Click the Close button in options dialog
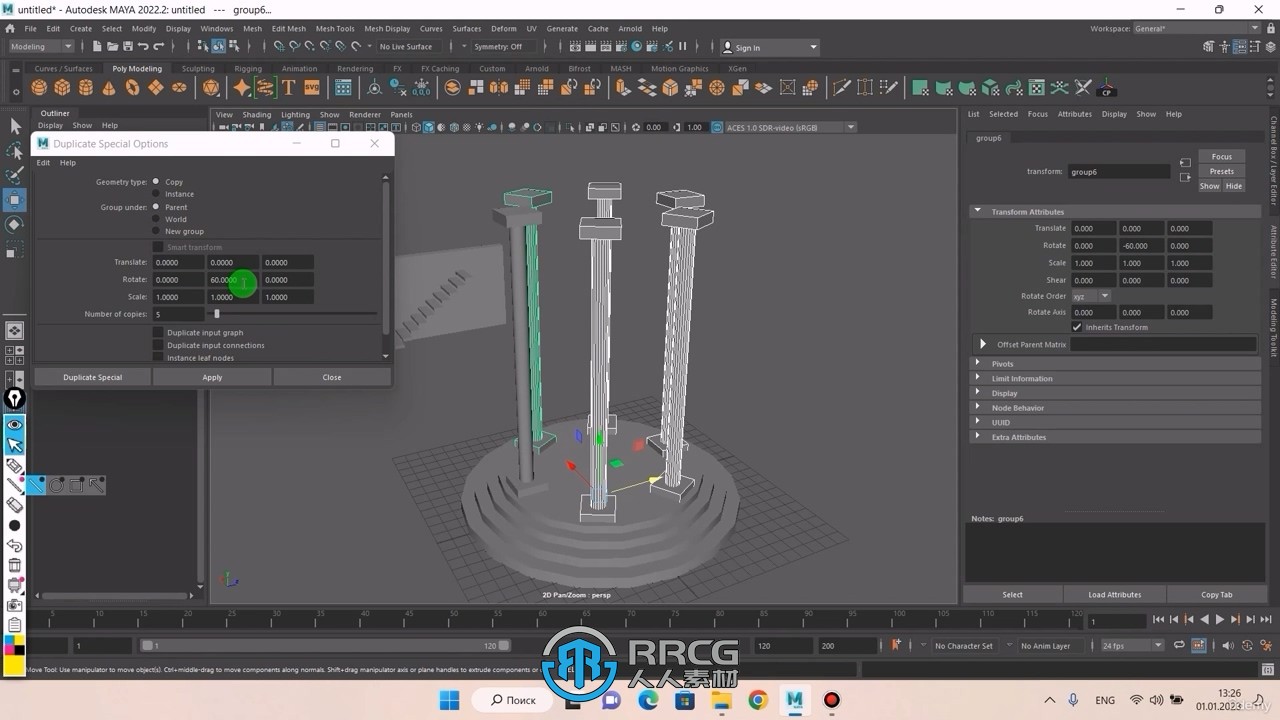This screenshot has width=1280, height=720. tap(332, 377)
